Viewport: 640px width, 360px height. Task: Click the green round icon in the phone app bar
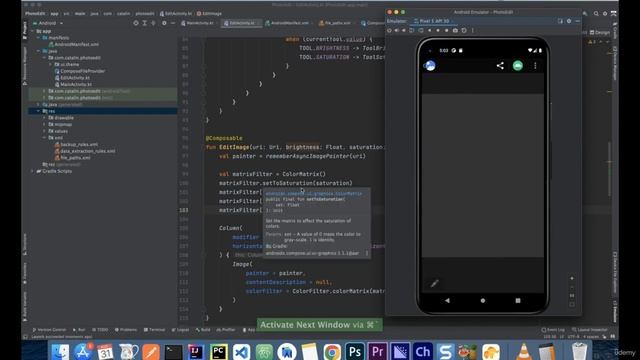coord(518,66)
